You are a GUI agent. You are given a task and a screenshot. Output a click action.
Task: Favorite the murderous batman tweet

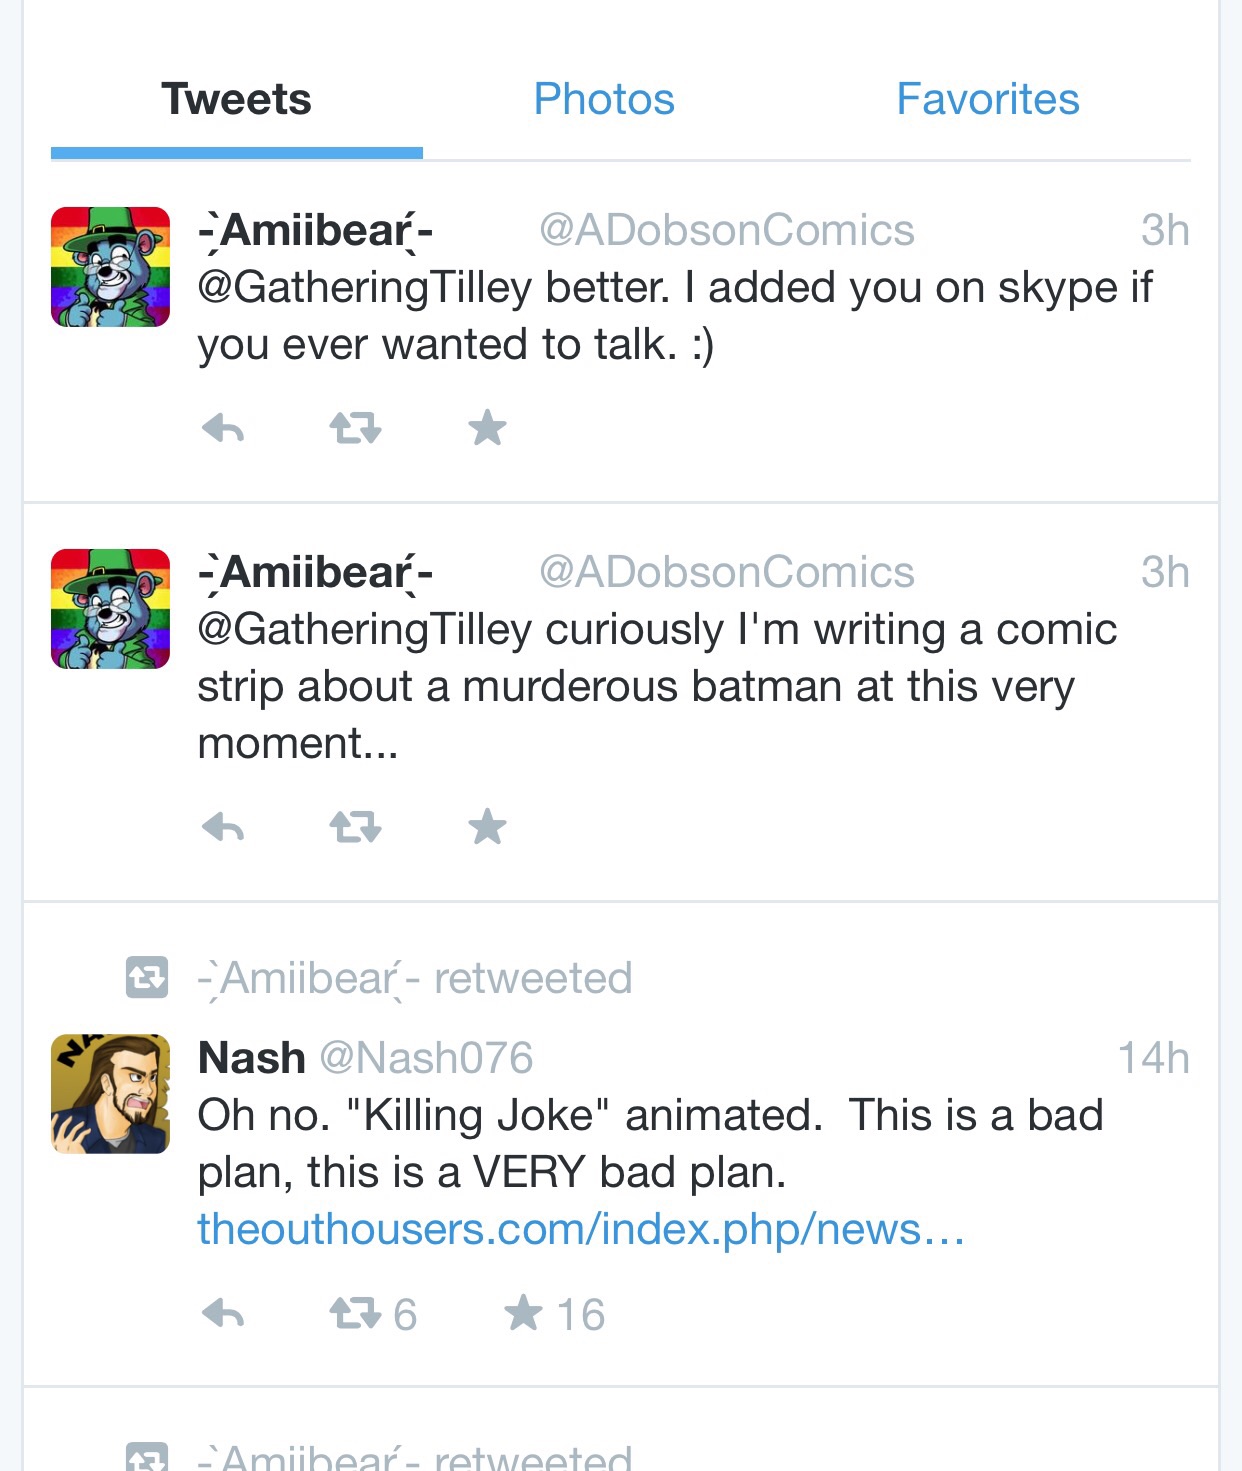pyautogui.click(x=487, y=827)
